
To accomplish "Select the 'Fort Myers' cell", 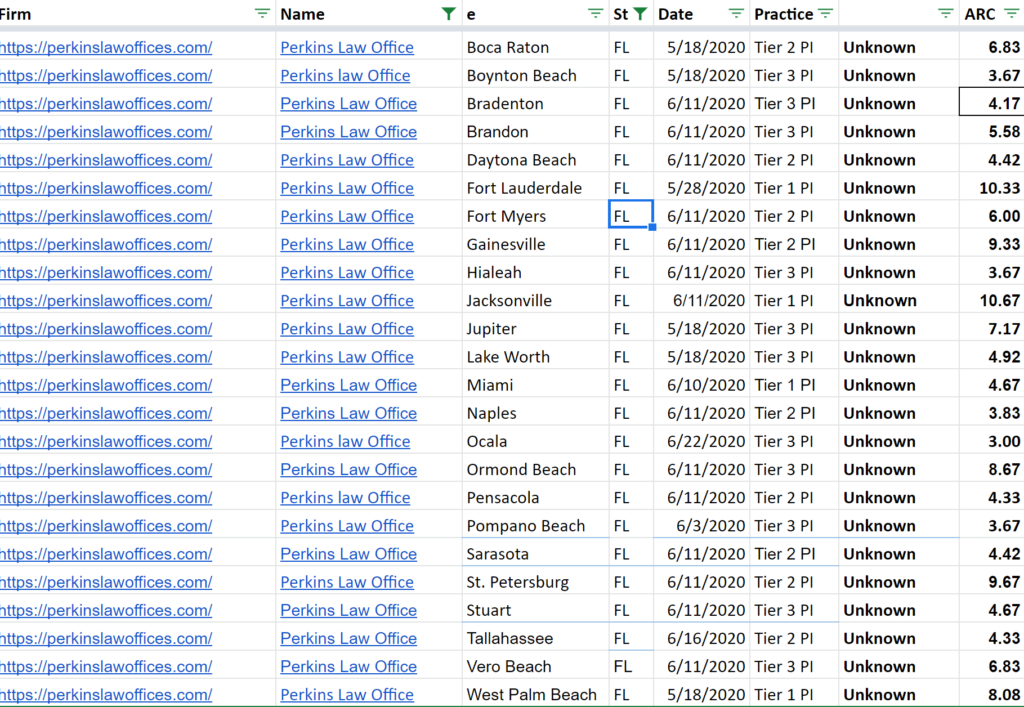I will click(536, 216).
